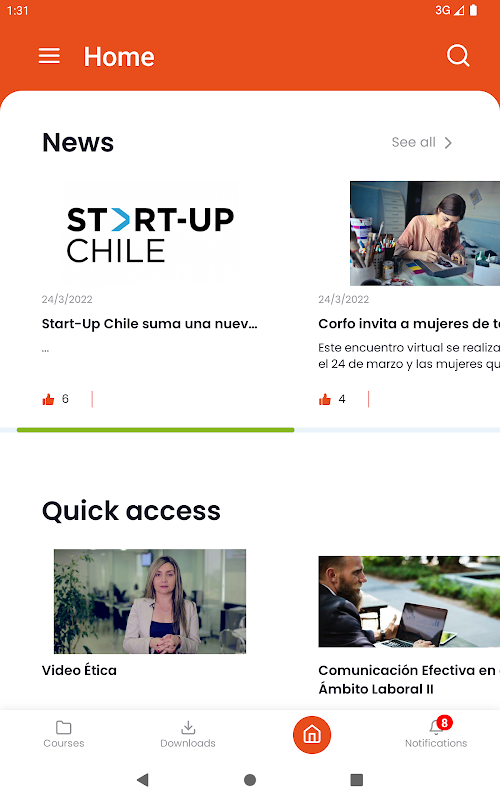The width and height of the screenshot is (500, 800).
Task: Open the hamburger navigation menu
Action: (x=49, y=56)
